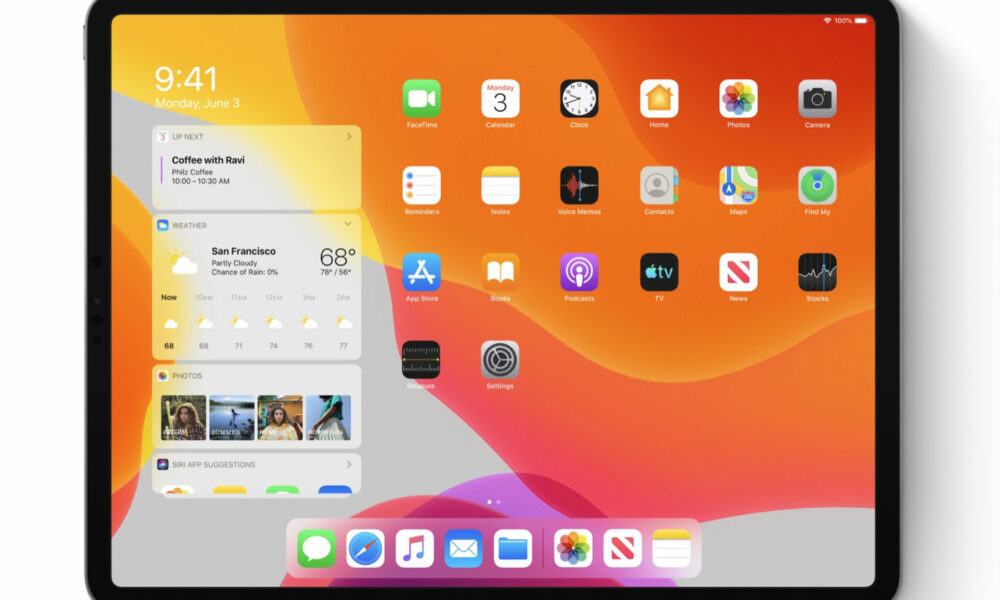This screenshot has width=1000, height=600.
Task: Open the Summer photo memory thumbnail
Action: [x=232, y=418]
